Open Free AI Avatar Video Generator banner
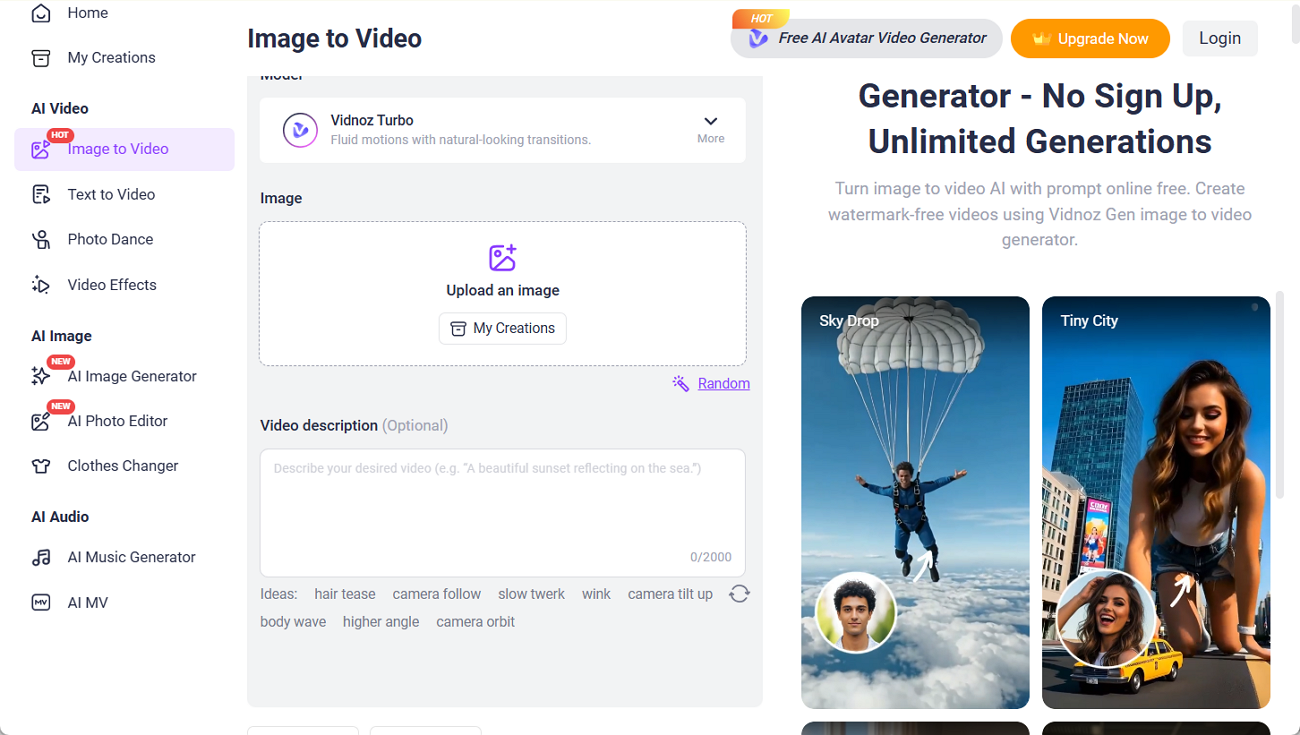1300x735 pixels. 866,39
